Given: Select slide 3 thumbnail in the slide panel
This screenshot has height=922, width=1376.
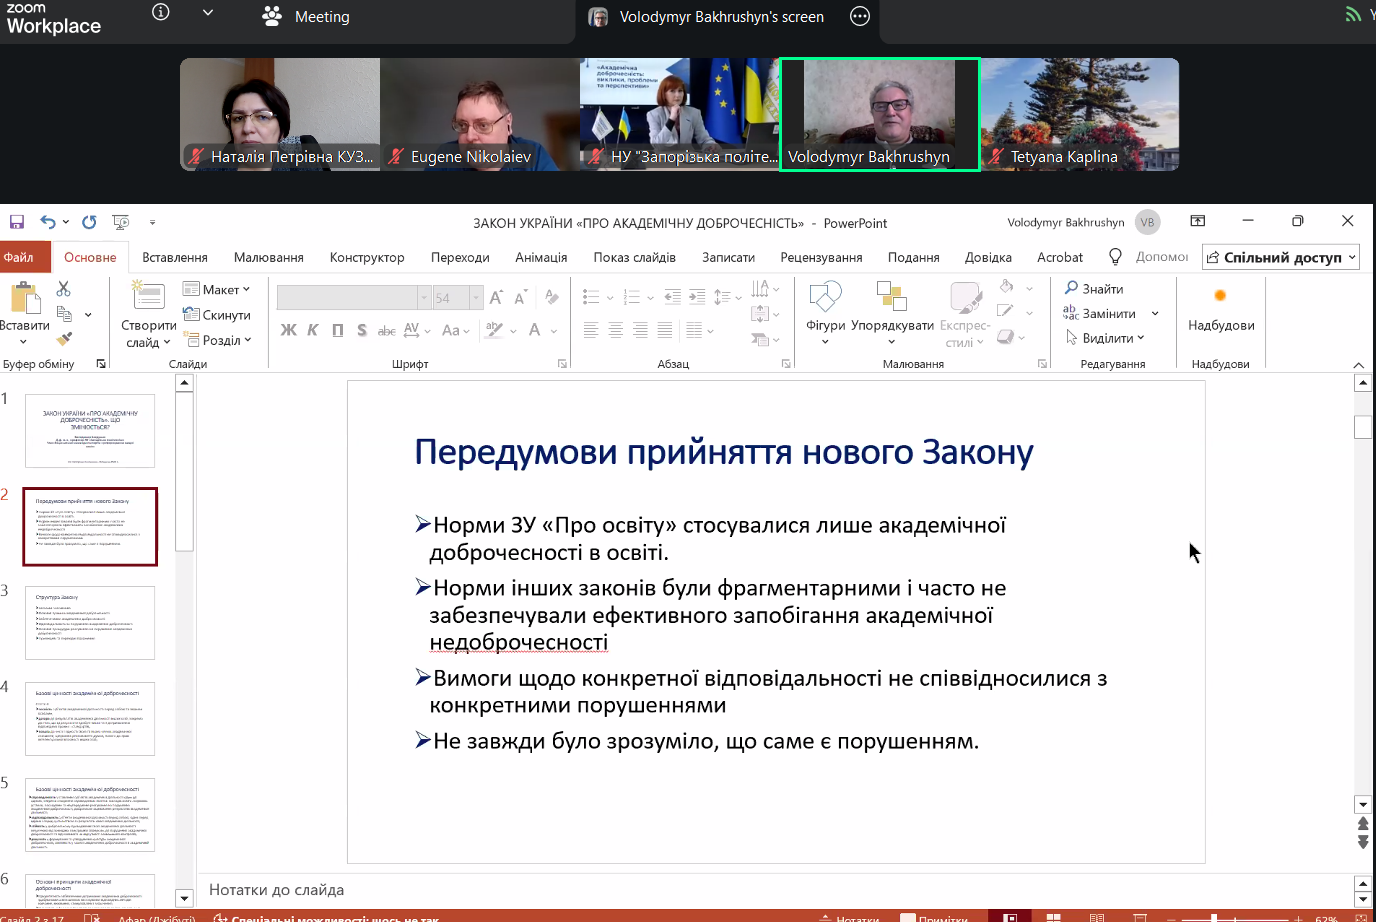Looking at the screenshot, I should [90, 623].
